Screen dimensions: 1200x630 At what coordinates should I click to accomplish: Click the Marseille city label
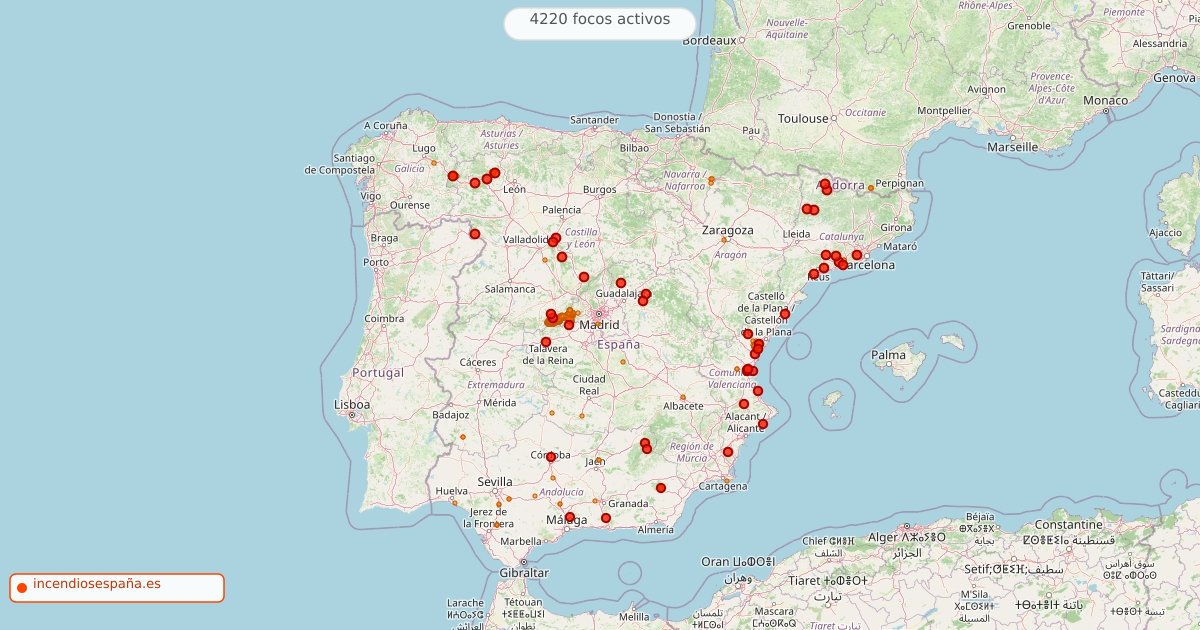point(1013,146)
